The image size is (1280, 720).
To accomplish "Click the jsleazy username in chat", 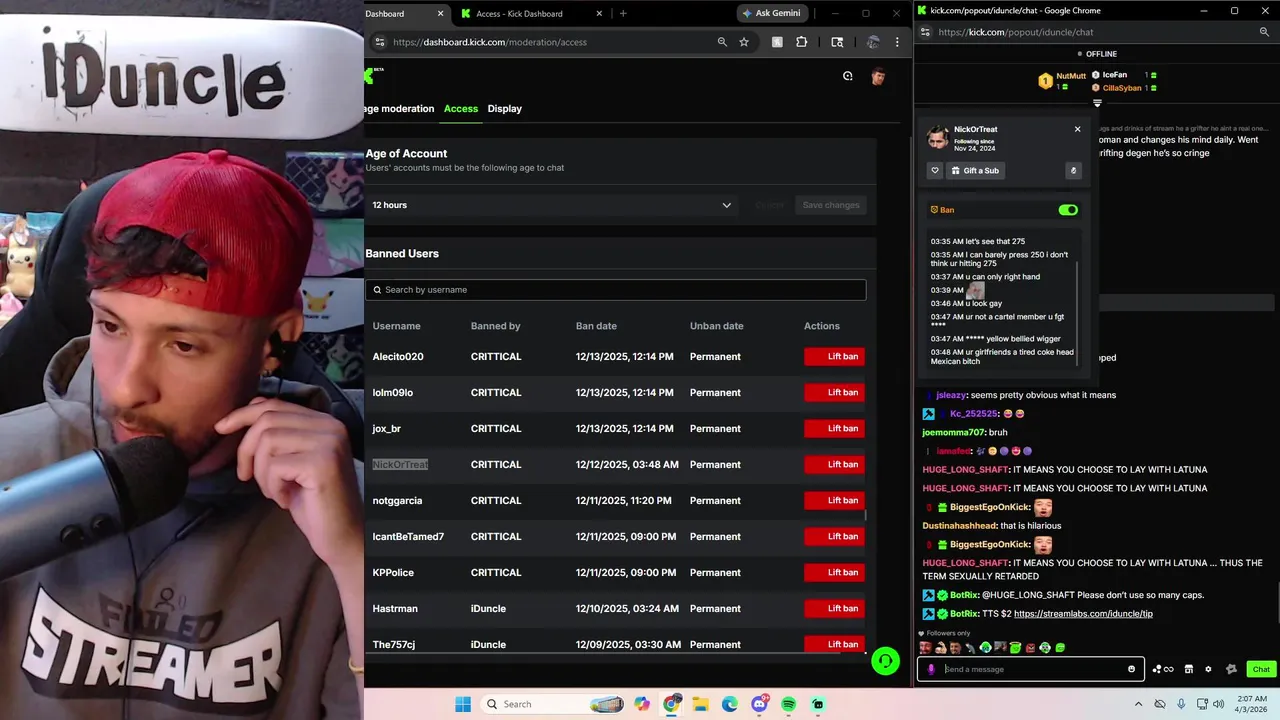I will click(951, 395).
